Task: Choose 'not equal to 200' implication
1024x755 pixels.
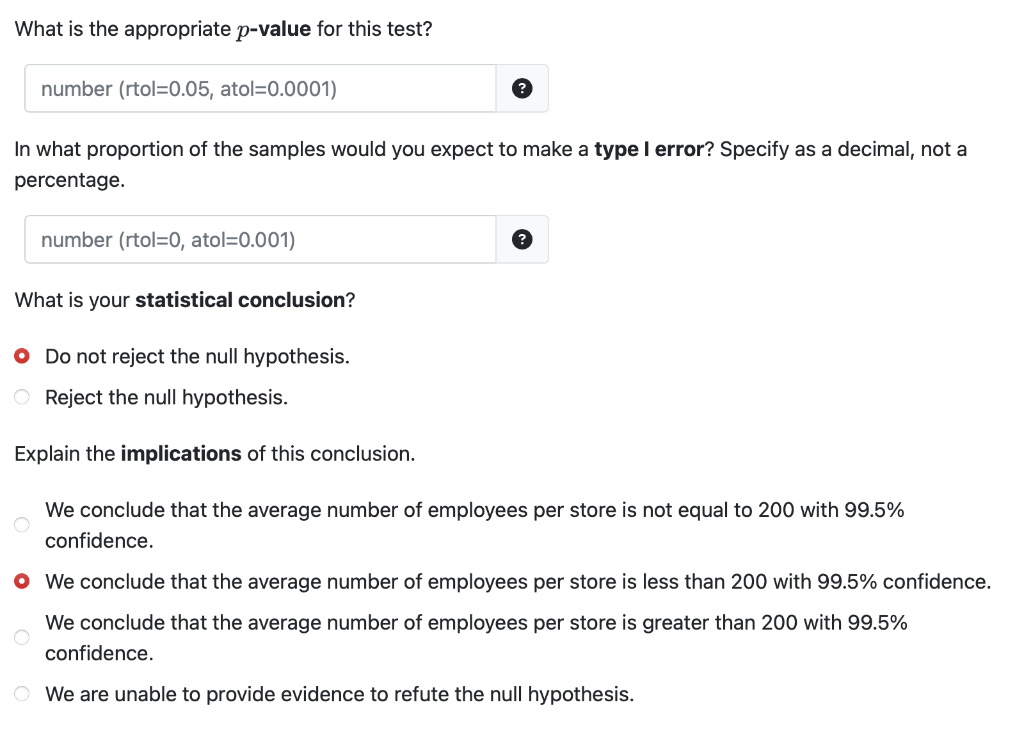Action: [22, 525]
